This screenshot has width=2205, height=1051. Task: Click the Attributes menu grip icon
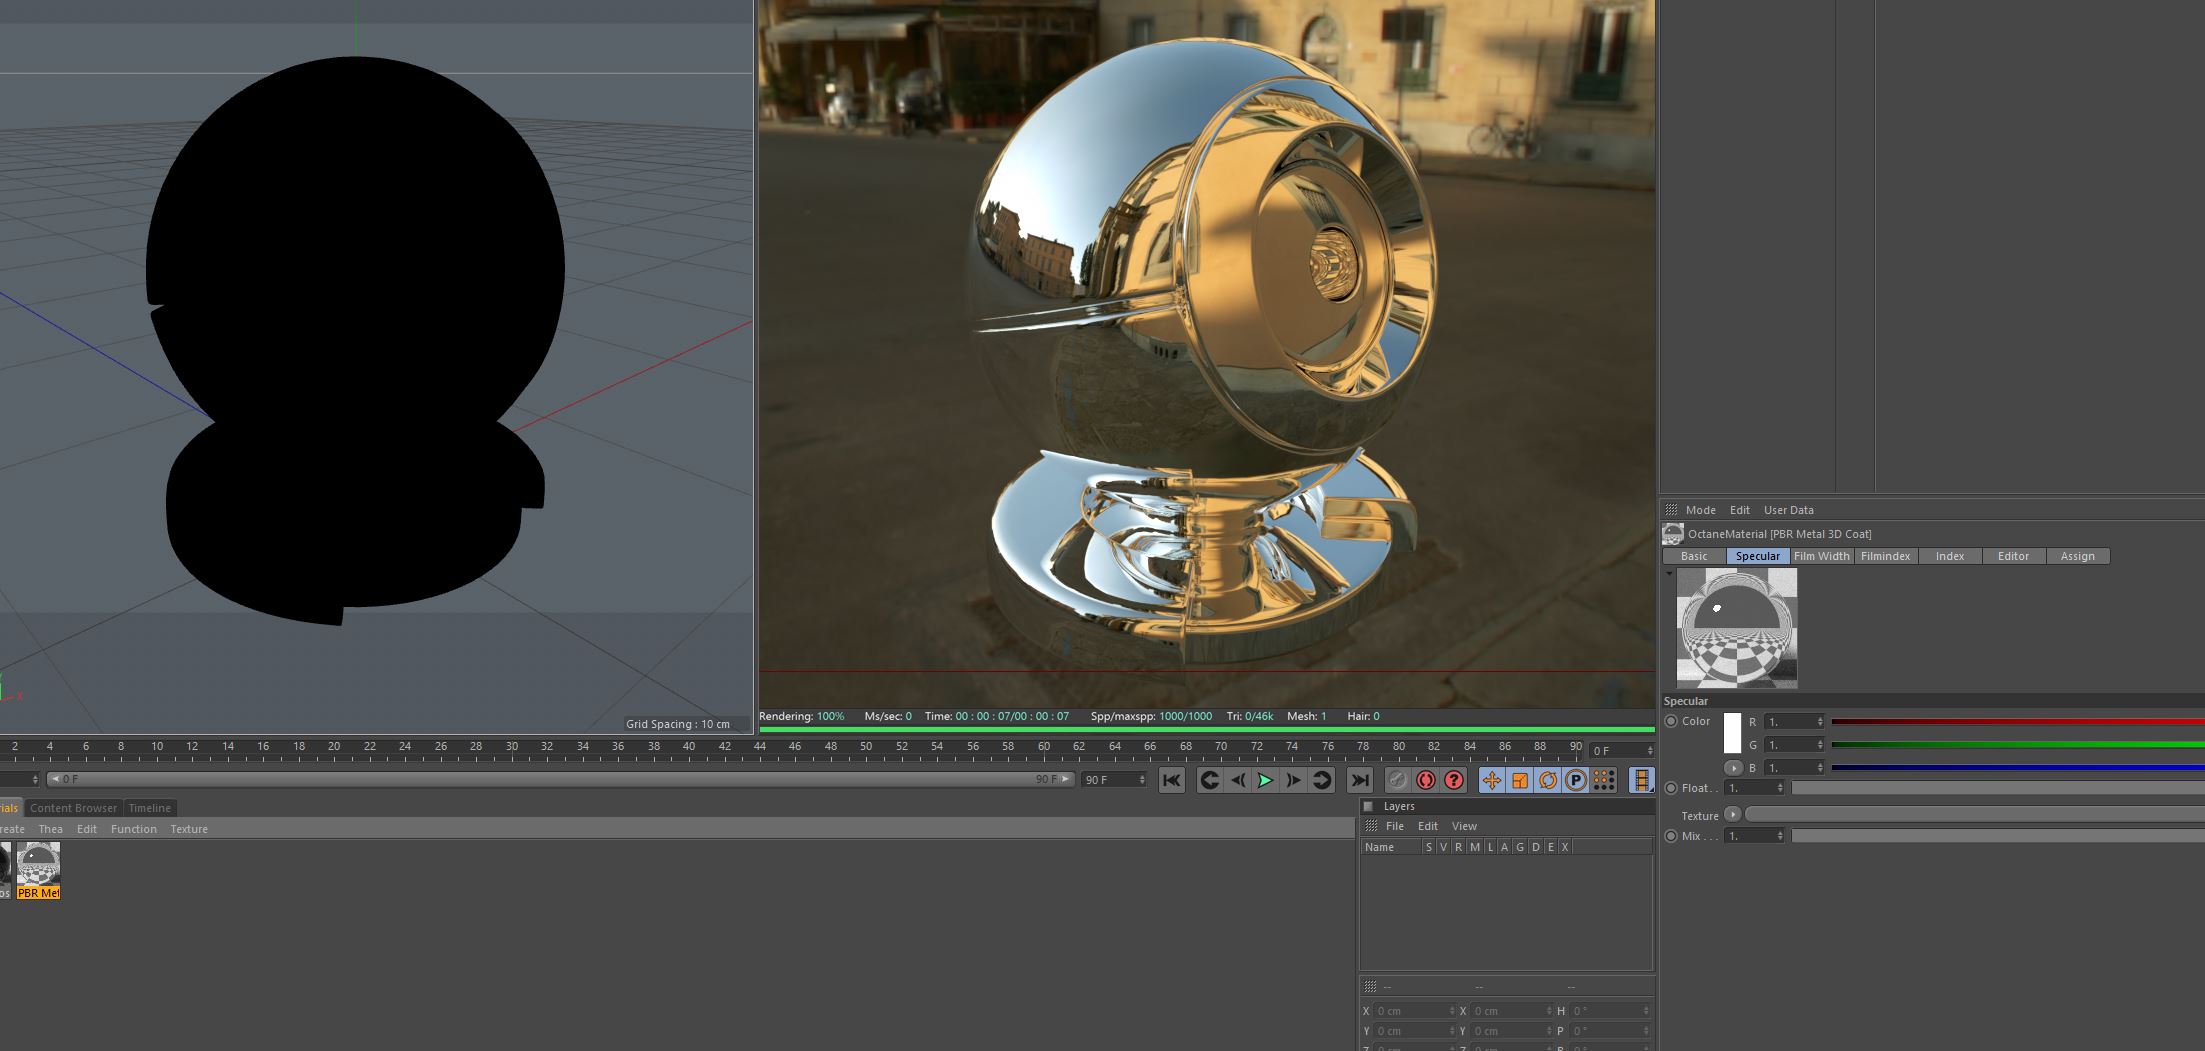tap(1671, 510)
